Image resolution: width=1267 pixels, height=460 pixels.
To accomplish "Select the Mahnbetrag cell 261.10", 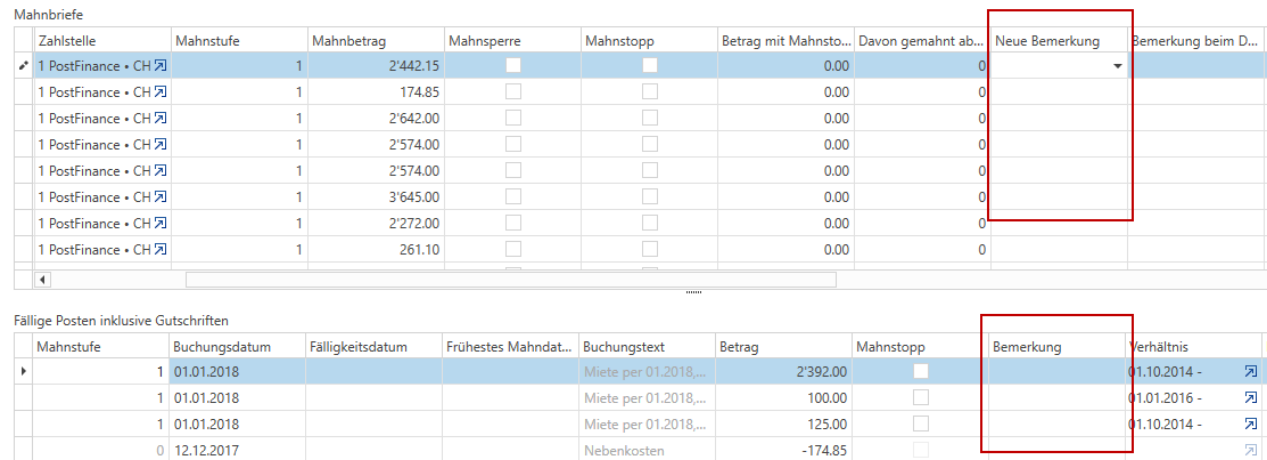I will tap(376, 249).
